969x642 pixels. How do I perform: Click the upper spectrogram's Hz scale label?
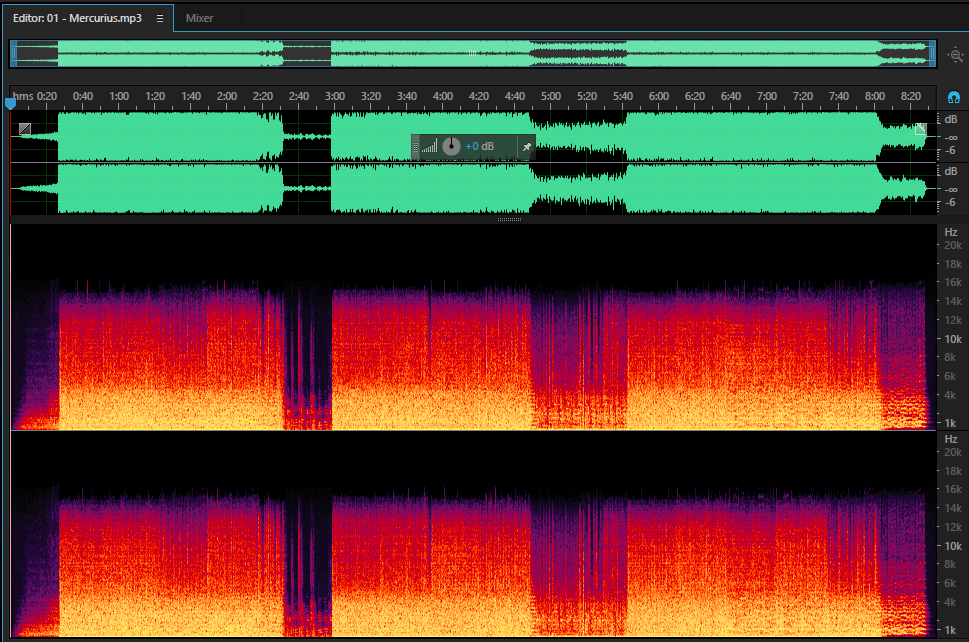[x=950, y=232]
